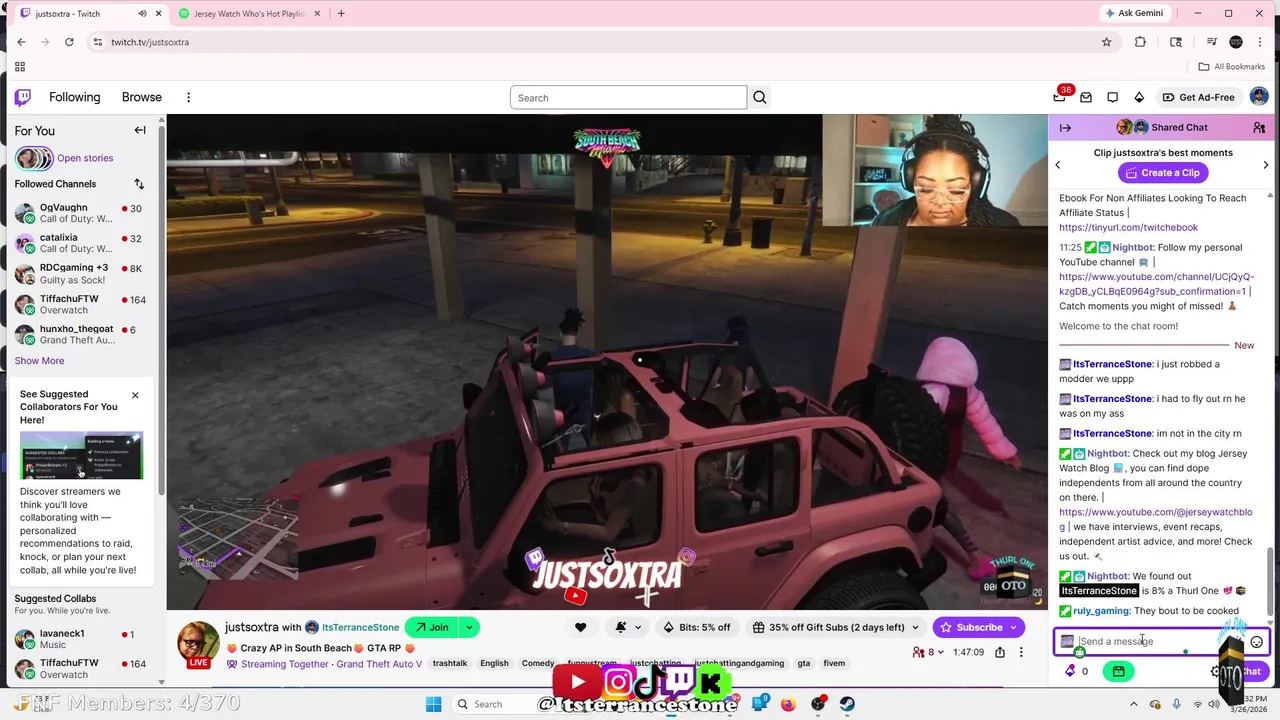
Task: Expand the Join dropdown arrow
Action: [469, 628]
